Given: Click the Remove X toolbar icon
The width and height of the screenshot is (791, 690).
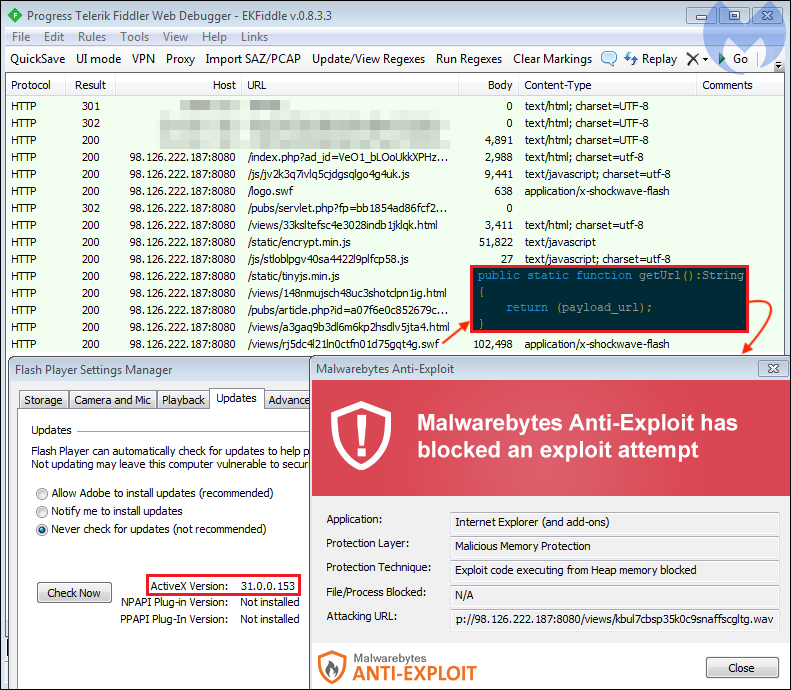Looking at the screenshot, I should click(x=693, y=59).
